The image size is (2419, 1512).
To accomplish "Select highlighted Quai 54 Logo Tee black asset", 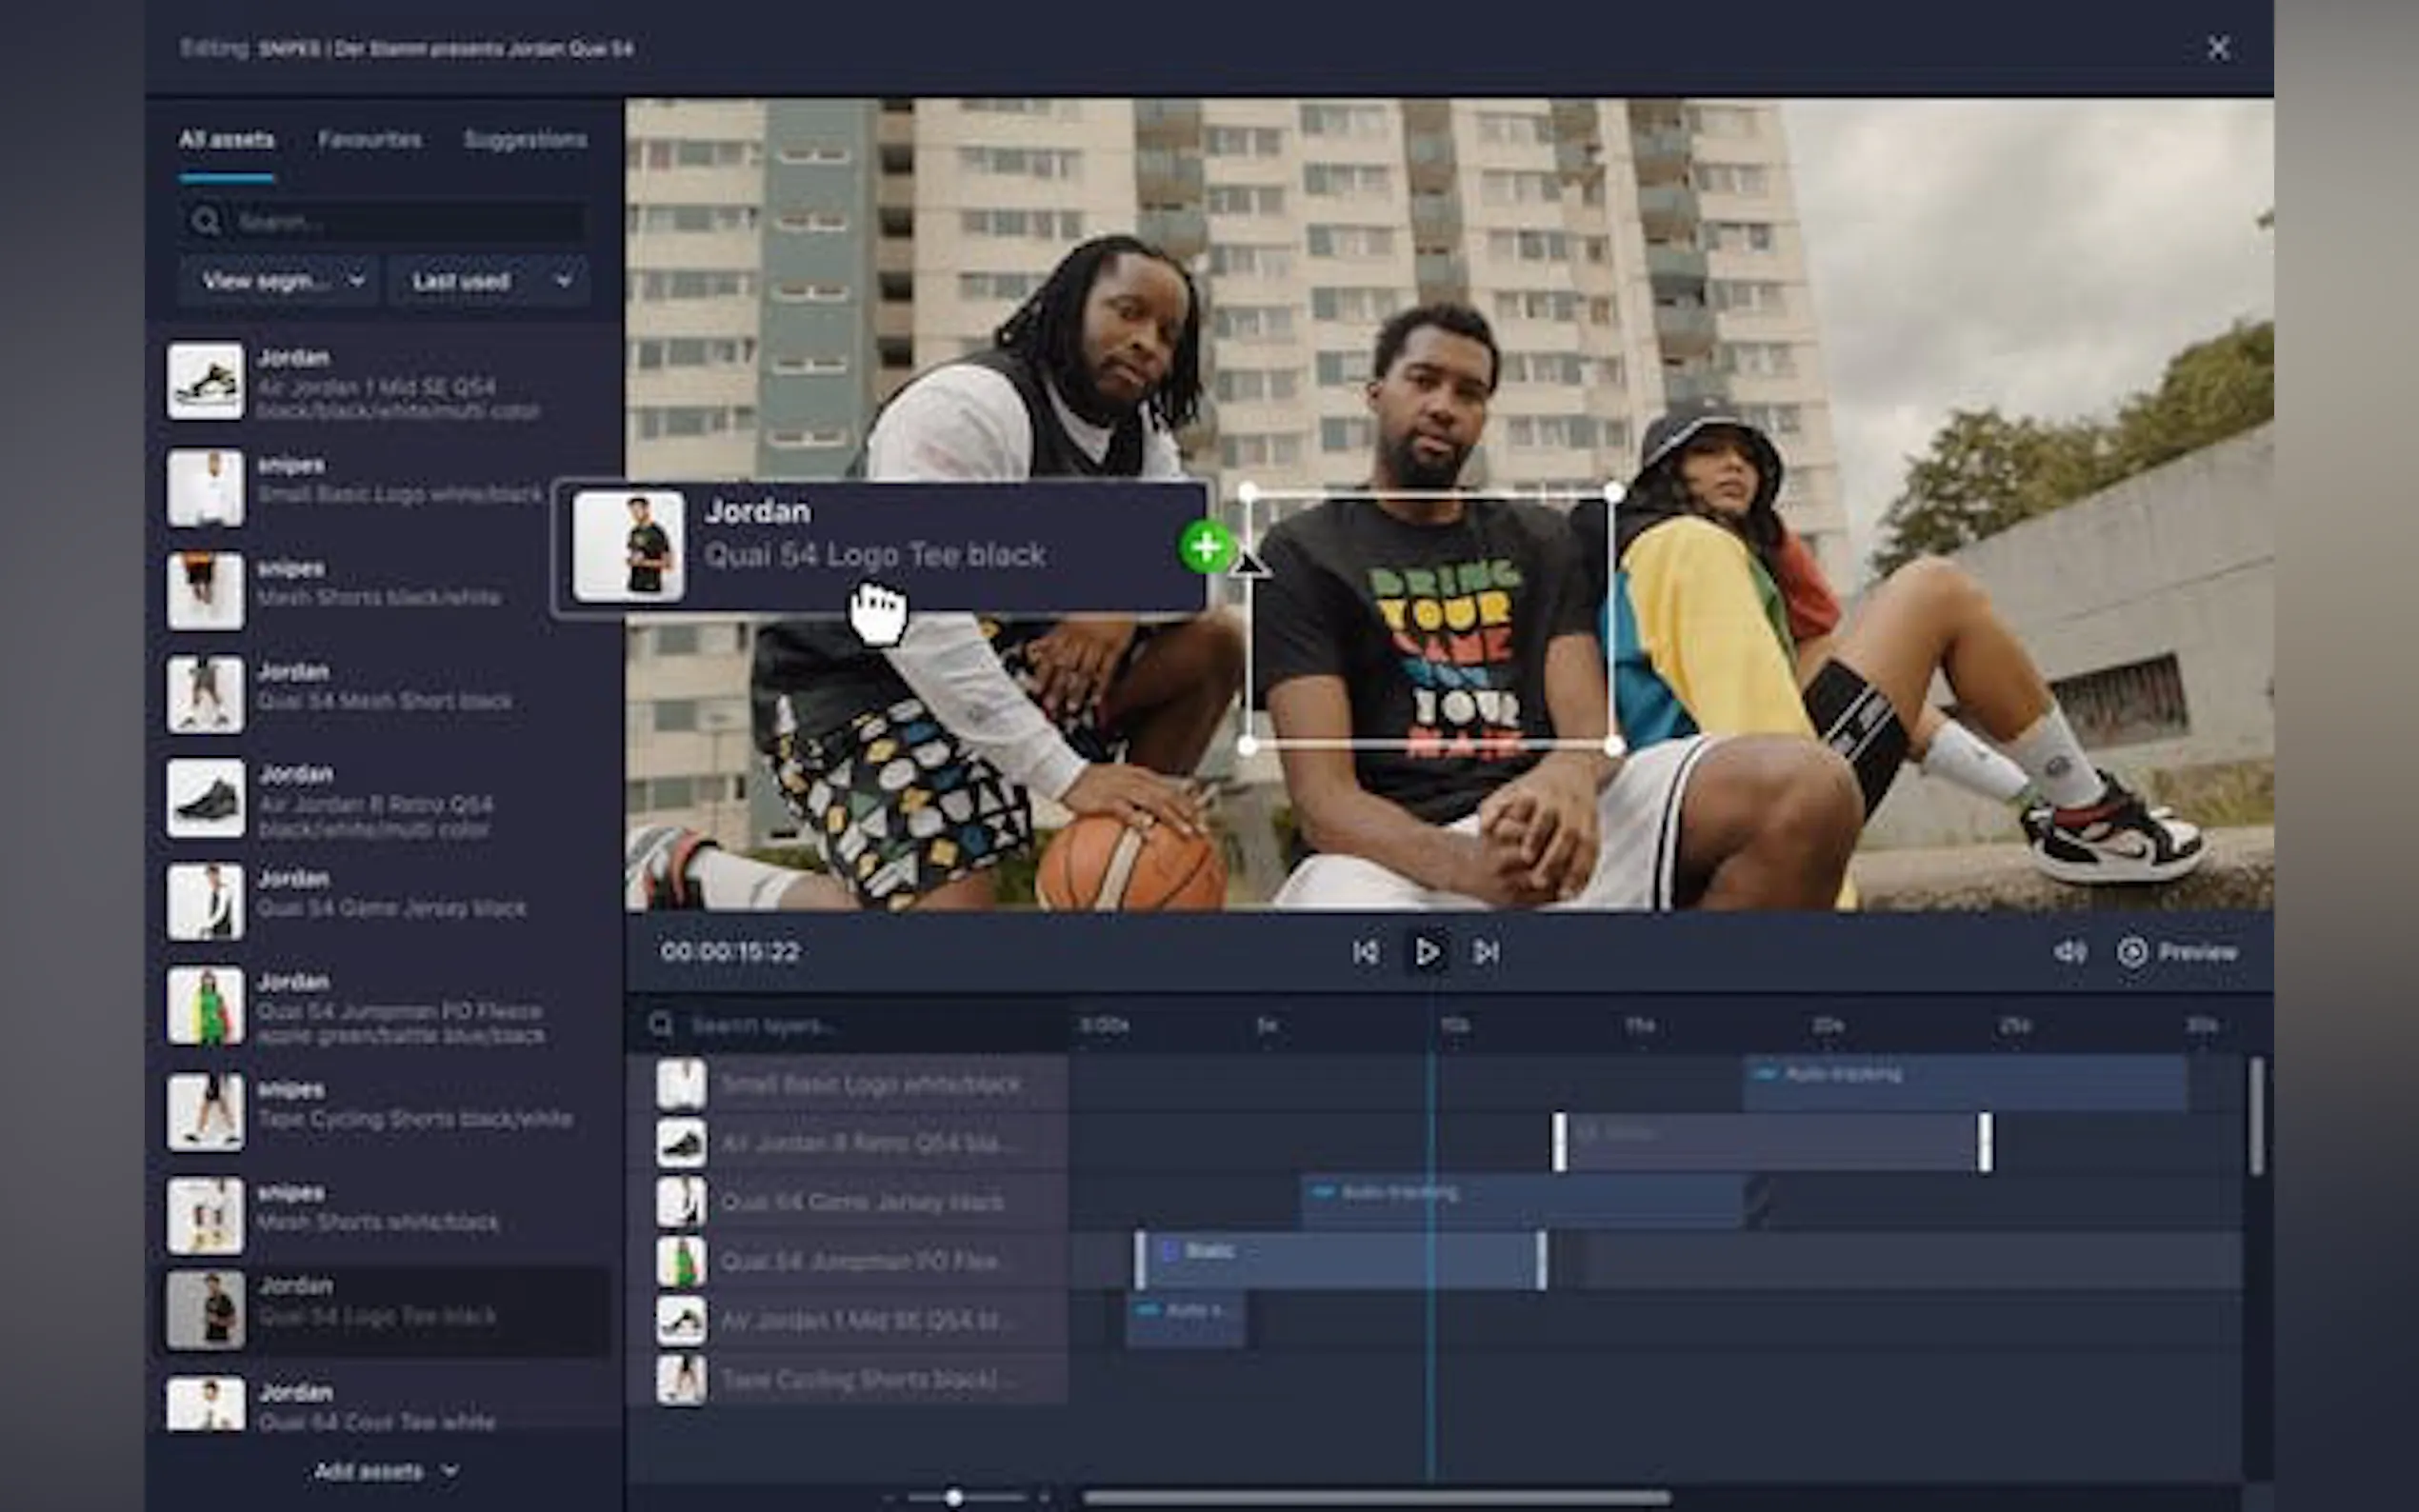I will pyautogui.click(x=384, y=1310).
